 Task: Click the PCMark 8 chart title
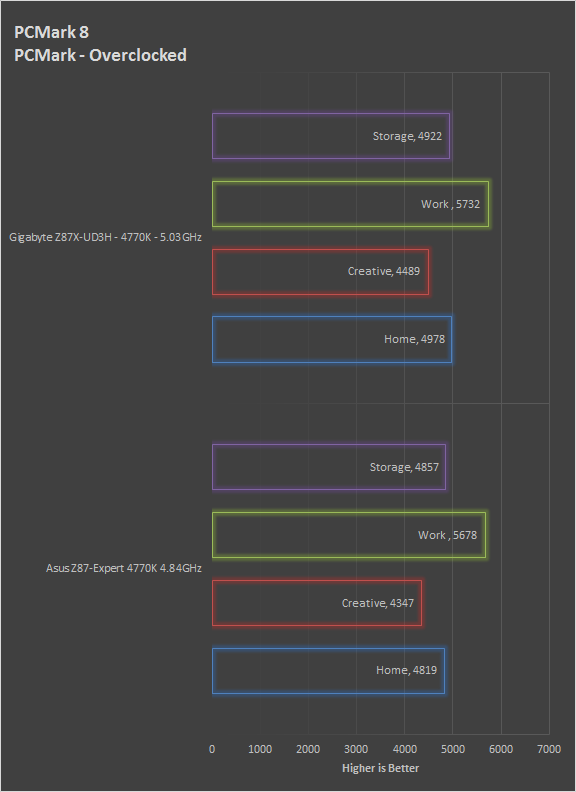pos(52,32)
